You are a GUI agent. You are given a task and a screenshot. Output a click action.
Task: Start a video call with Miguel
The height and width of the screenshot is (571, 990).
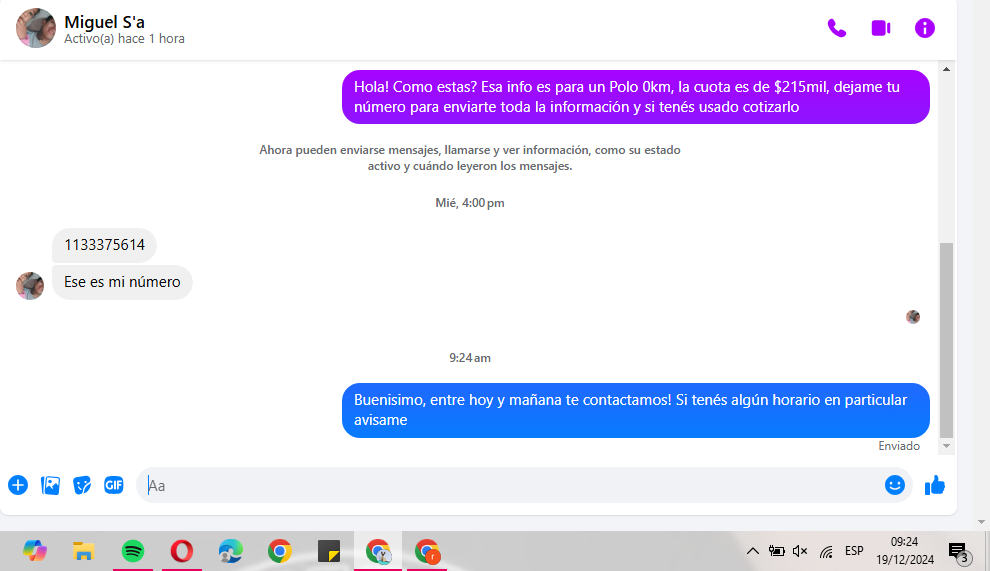(x=880, y=28)
